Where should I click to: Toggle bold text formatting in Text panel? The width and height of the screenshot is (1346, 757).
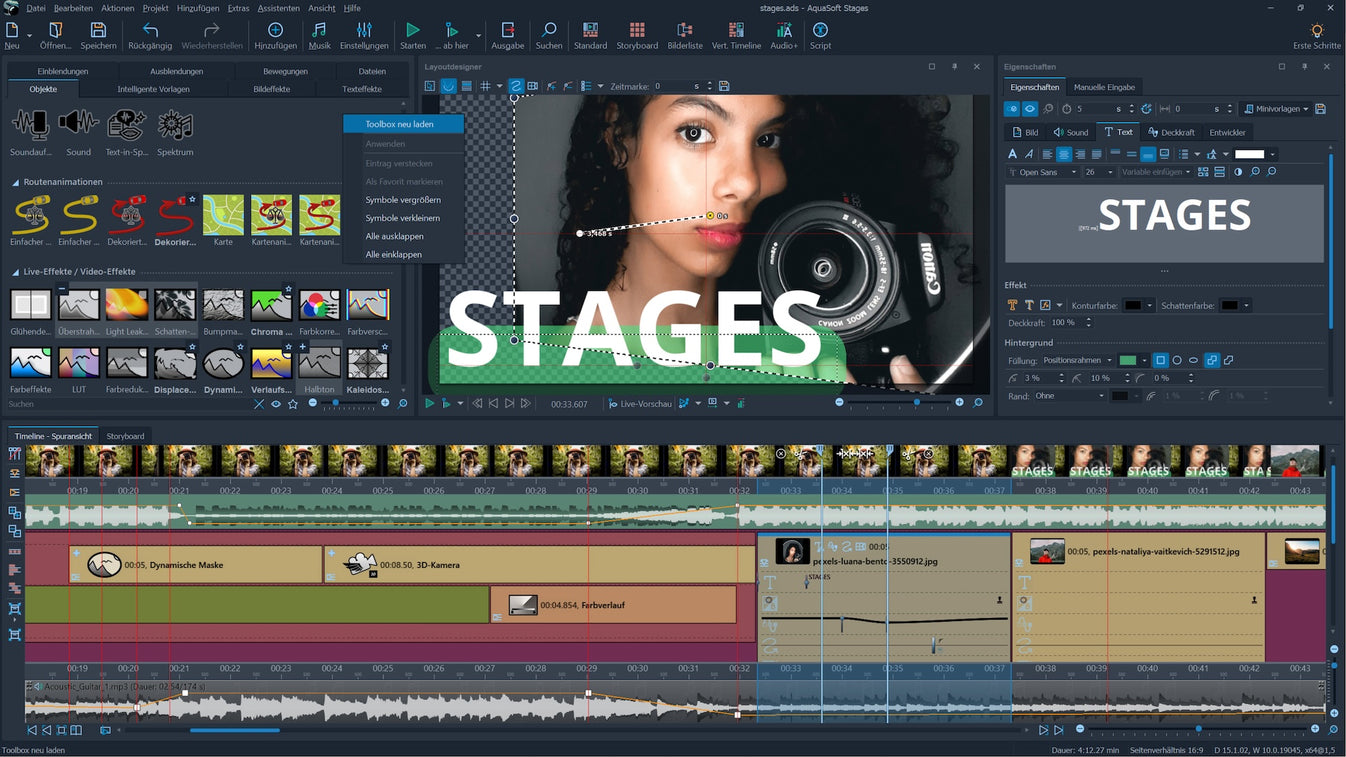click(1012, 153)
